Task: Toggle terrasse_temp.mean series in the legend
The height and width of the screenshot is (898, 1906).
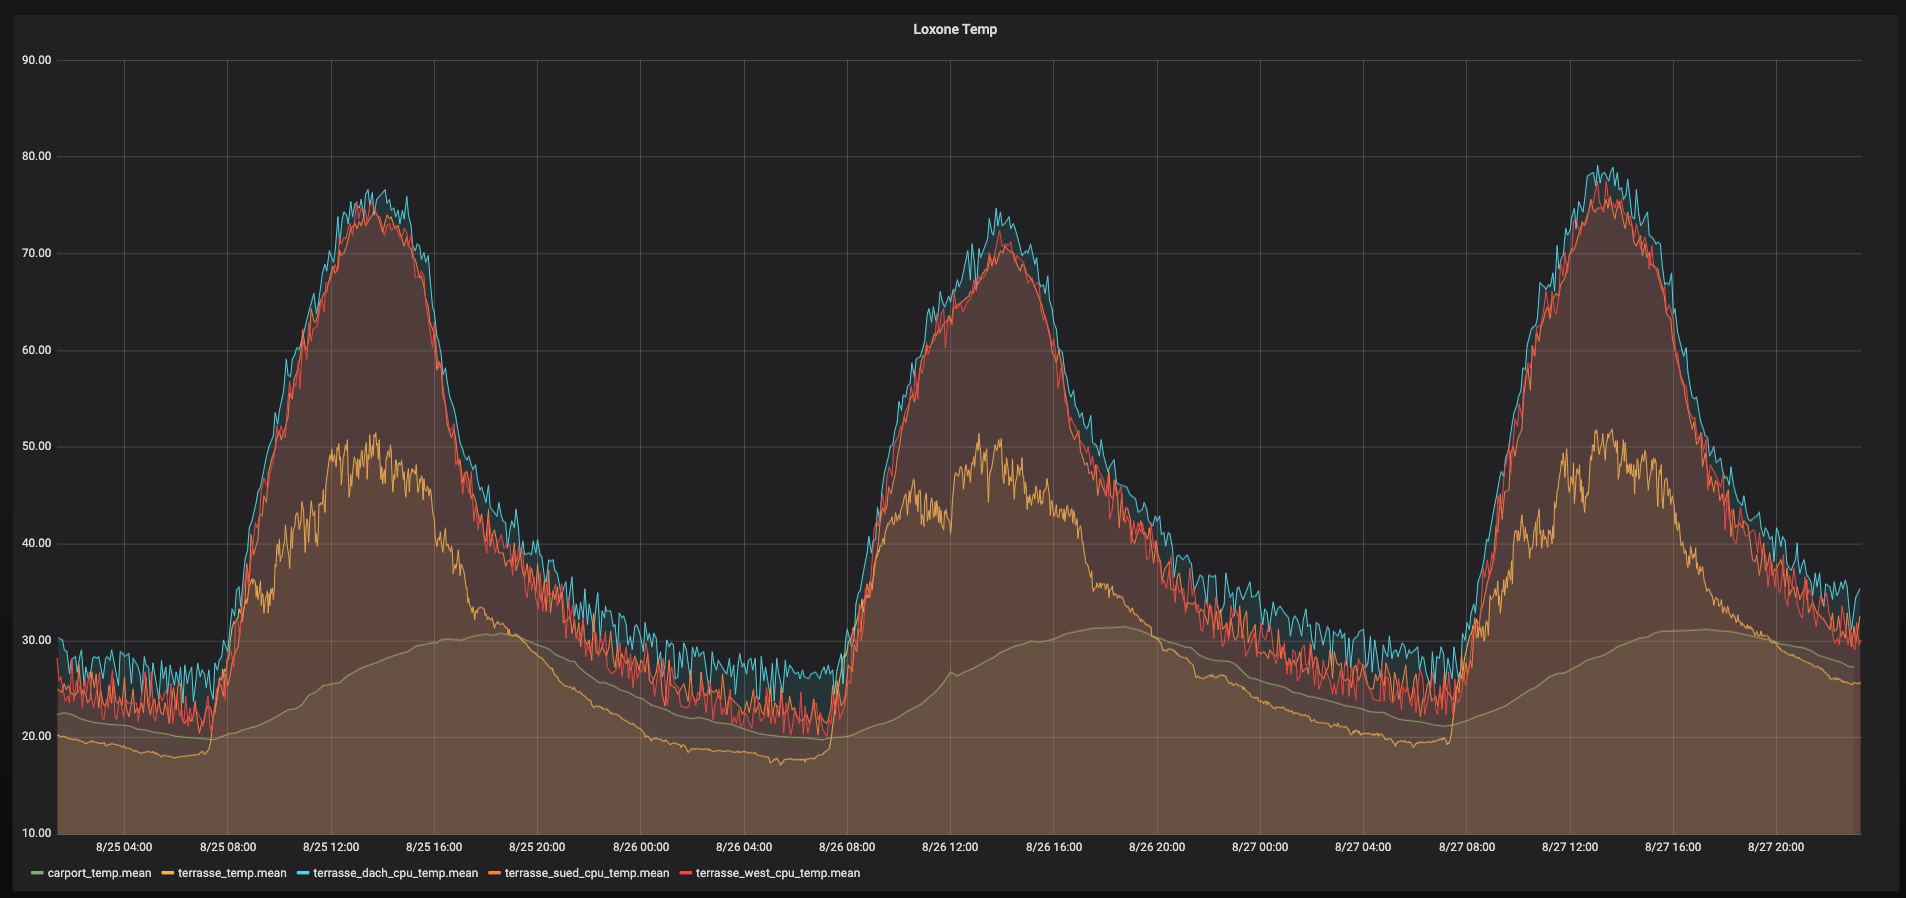Action: coord(232,873)
